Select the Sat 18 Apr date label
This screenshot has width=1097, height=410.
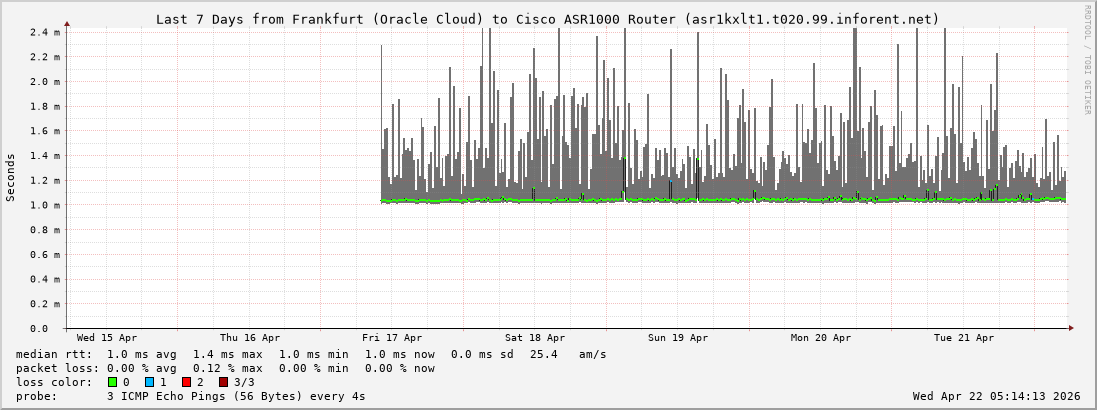(x=535, y=338)
